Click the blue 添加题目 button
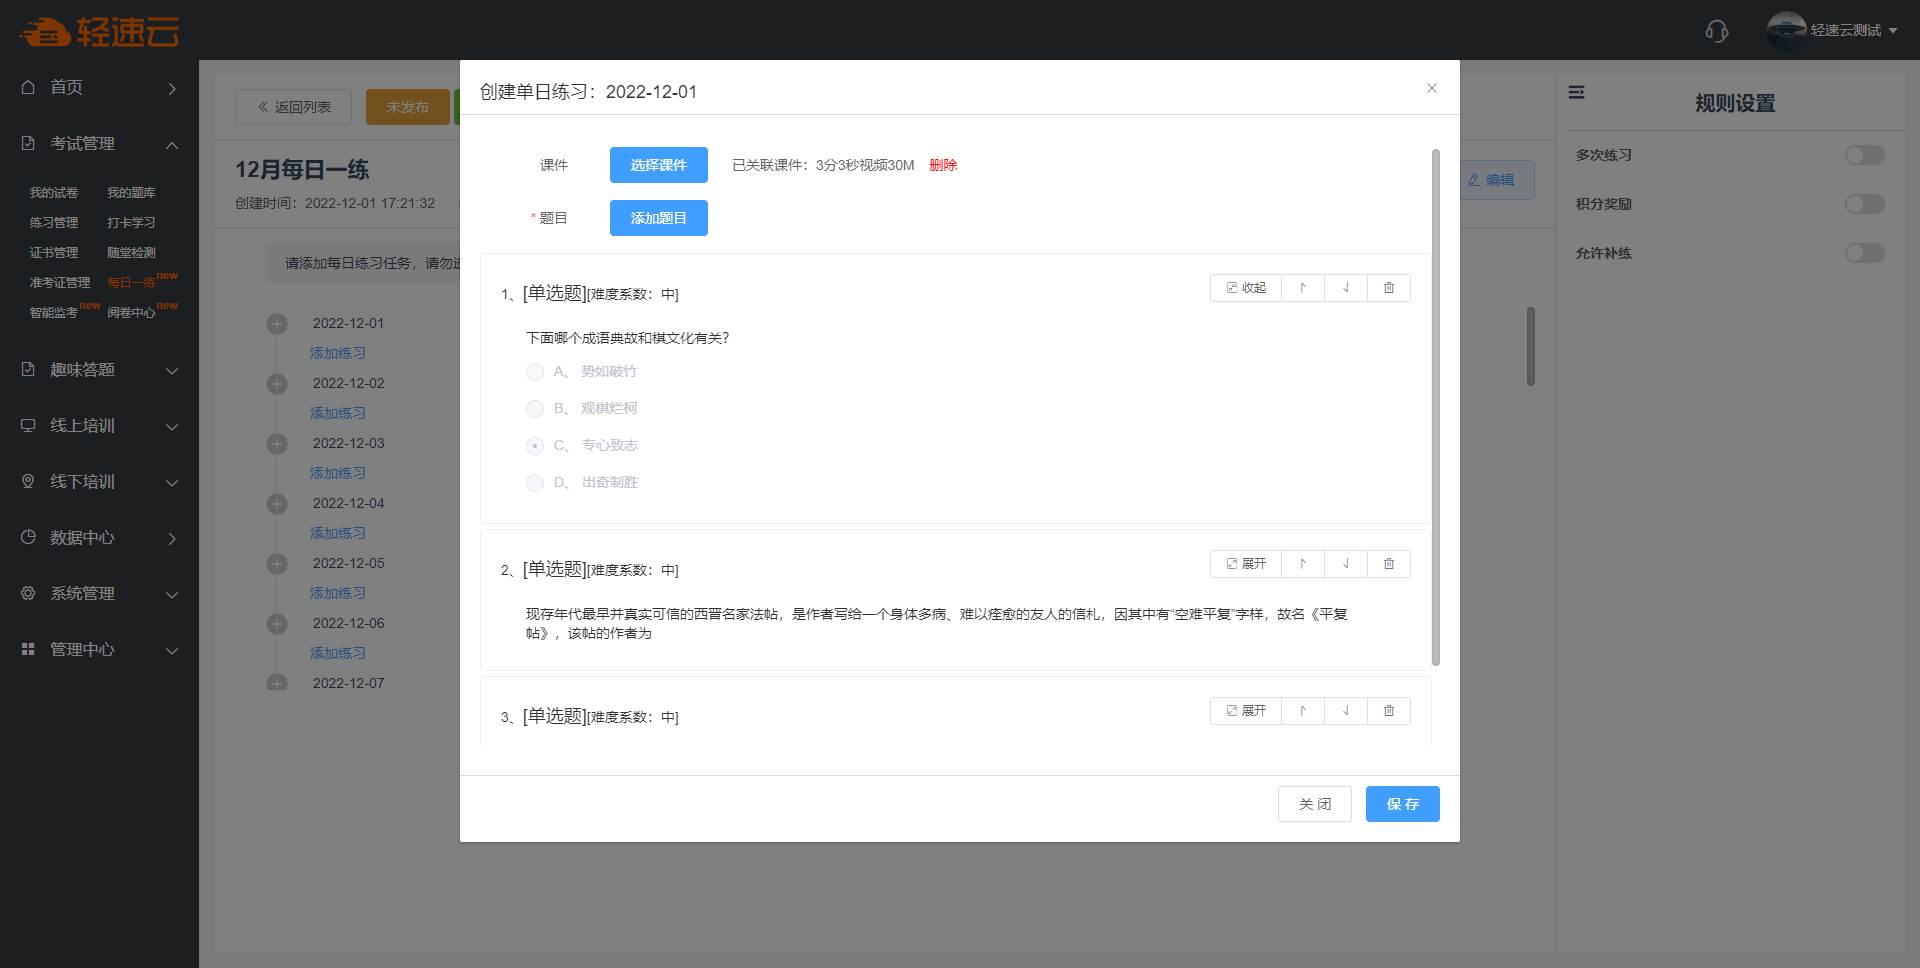 (658, 218)
